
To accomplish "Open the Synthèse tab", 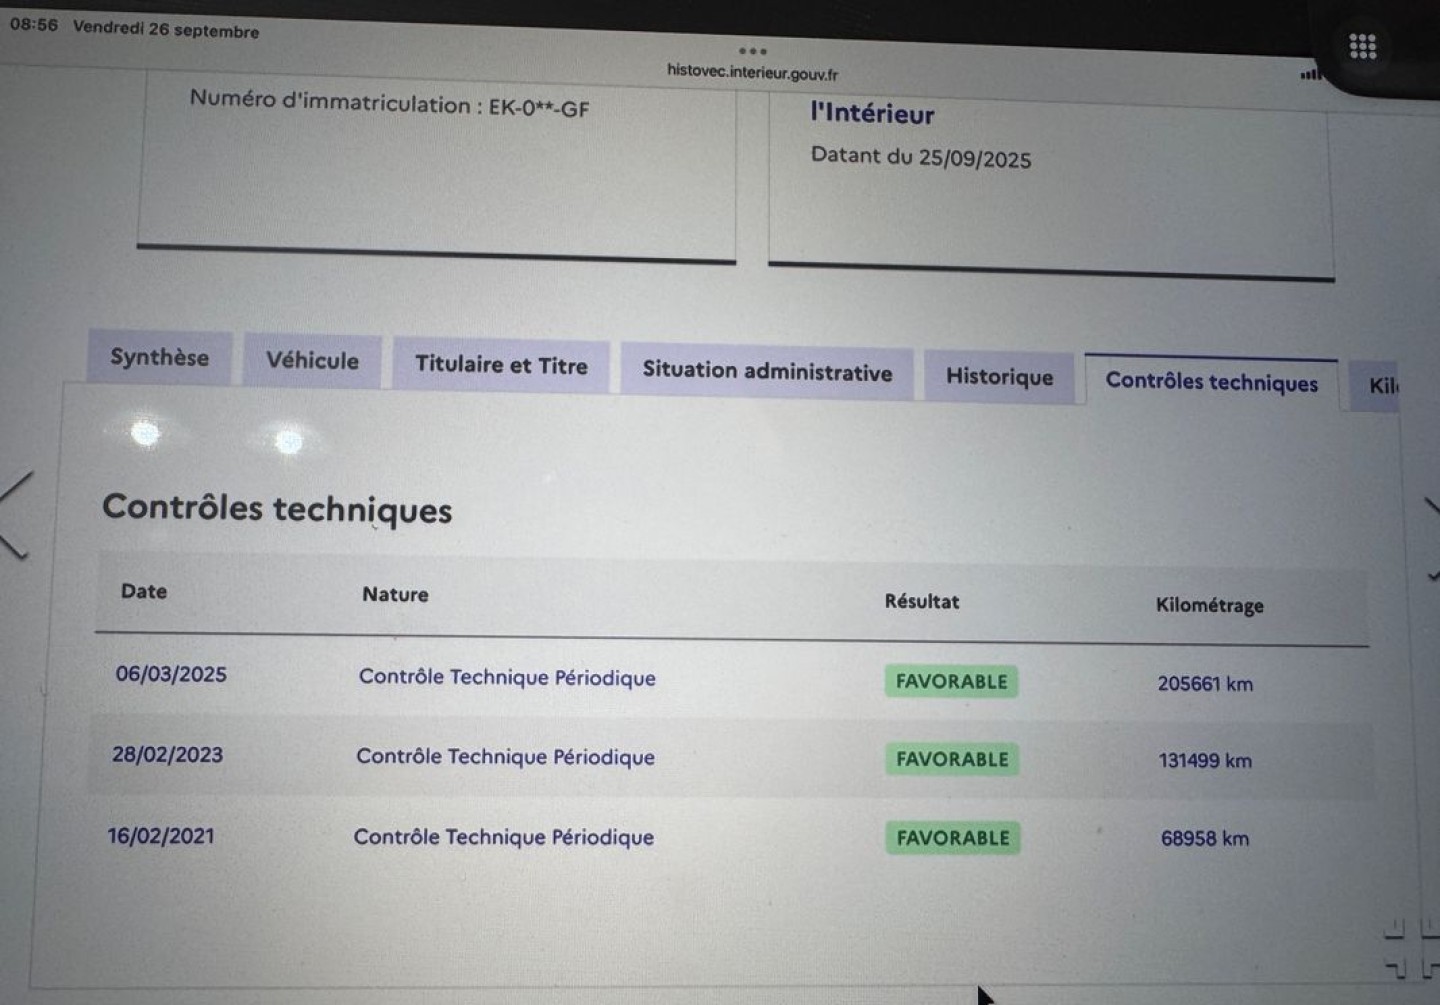I will (160, 358).
